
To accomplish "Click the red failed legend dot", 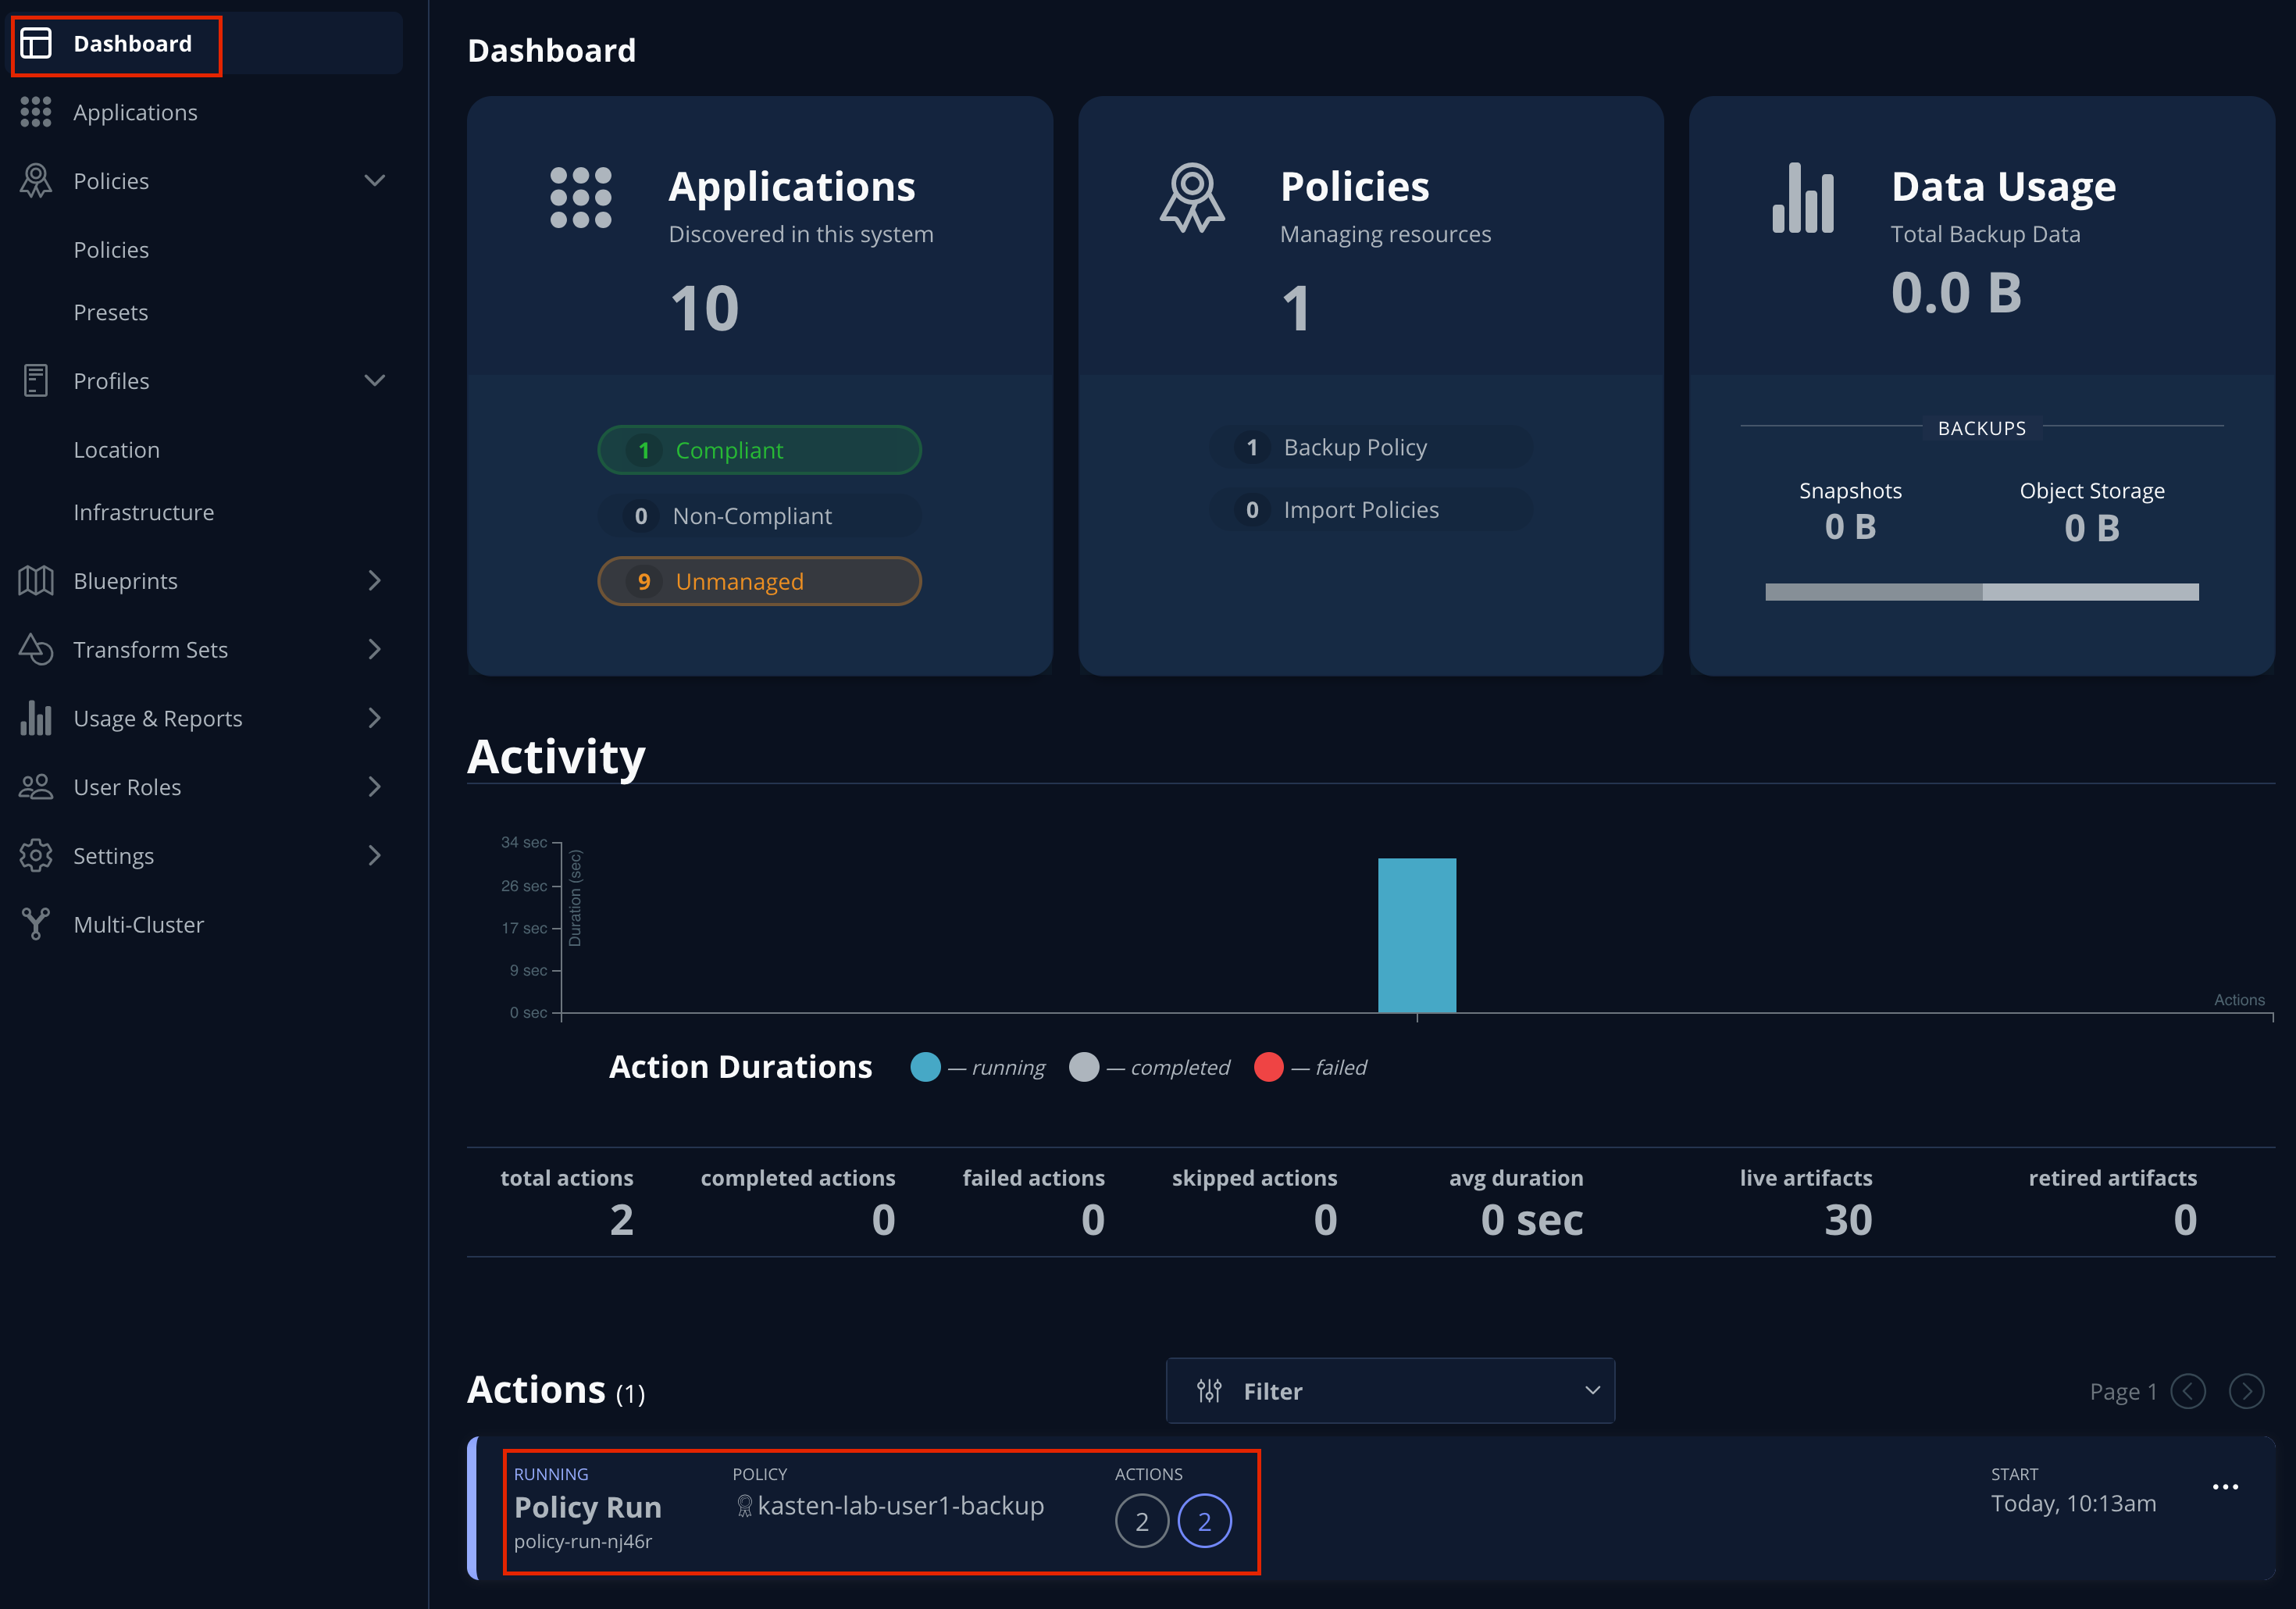I will point(1269,1067).
